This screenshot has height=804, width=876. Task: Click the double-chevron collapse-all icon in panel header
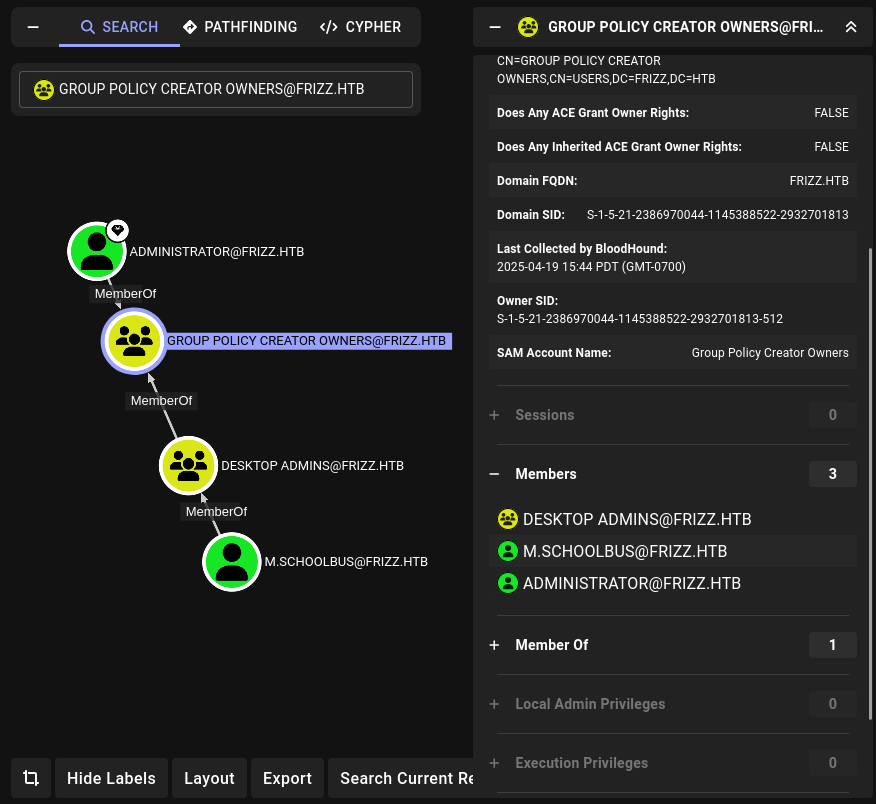tap(851, 27)
